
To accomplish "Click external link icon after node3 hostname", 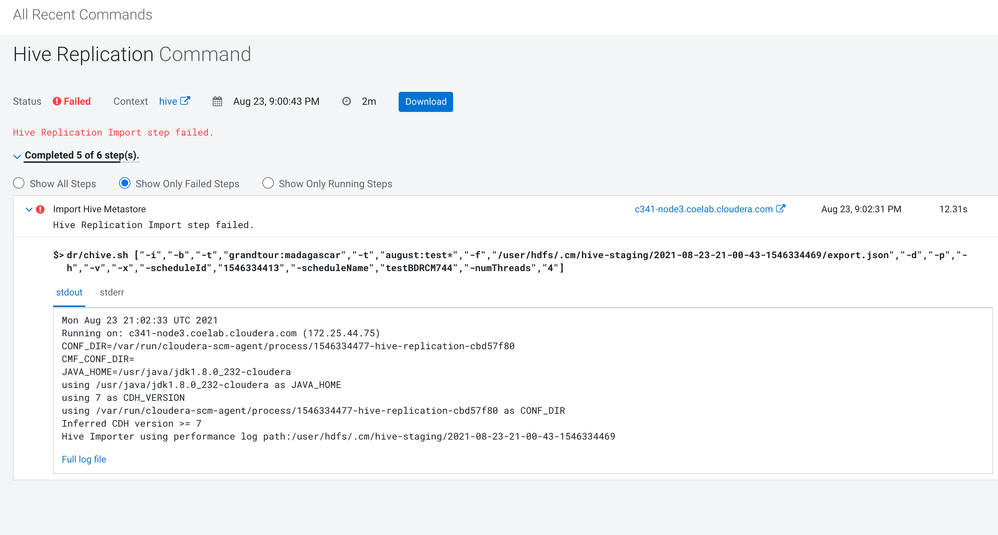I will click(781, 209).
